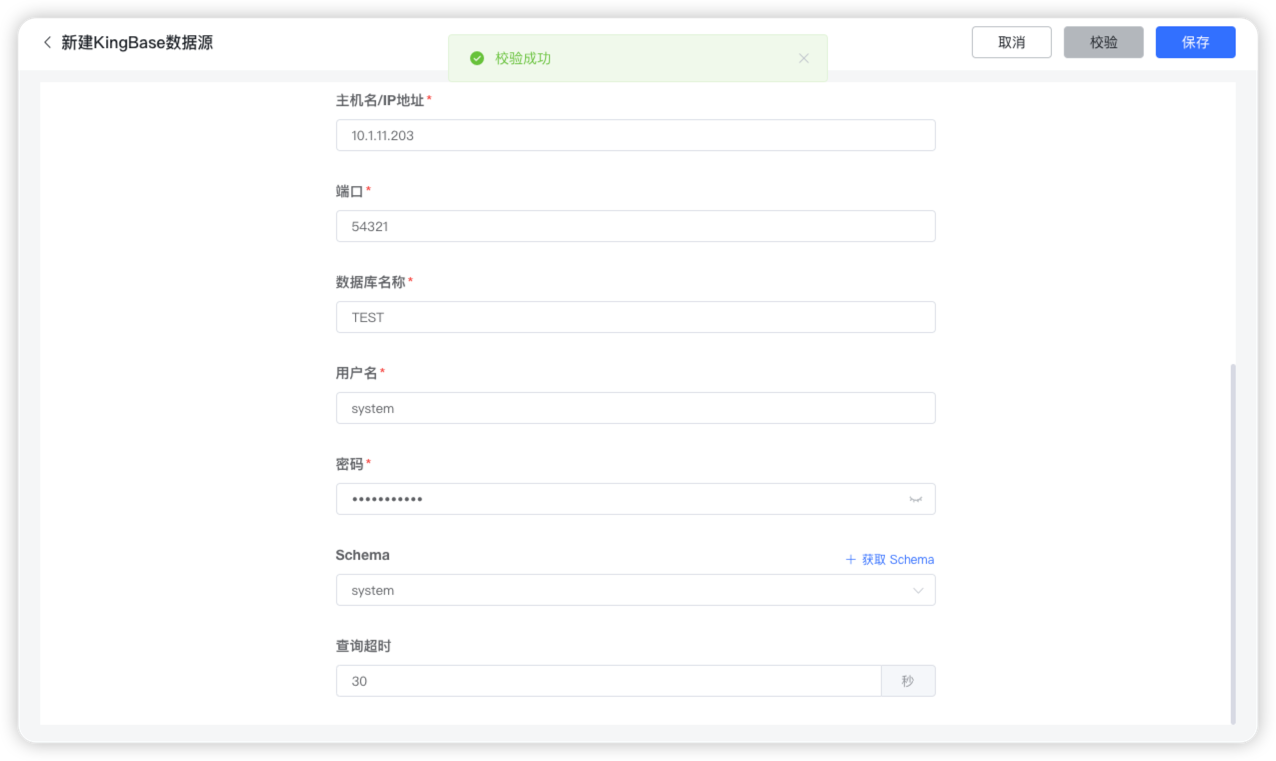This screenshot has height=761, width=1276.
Task: Focus the 主机名/IP地址 input field
Action: pos(636,136)
